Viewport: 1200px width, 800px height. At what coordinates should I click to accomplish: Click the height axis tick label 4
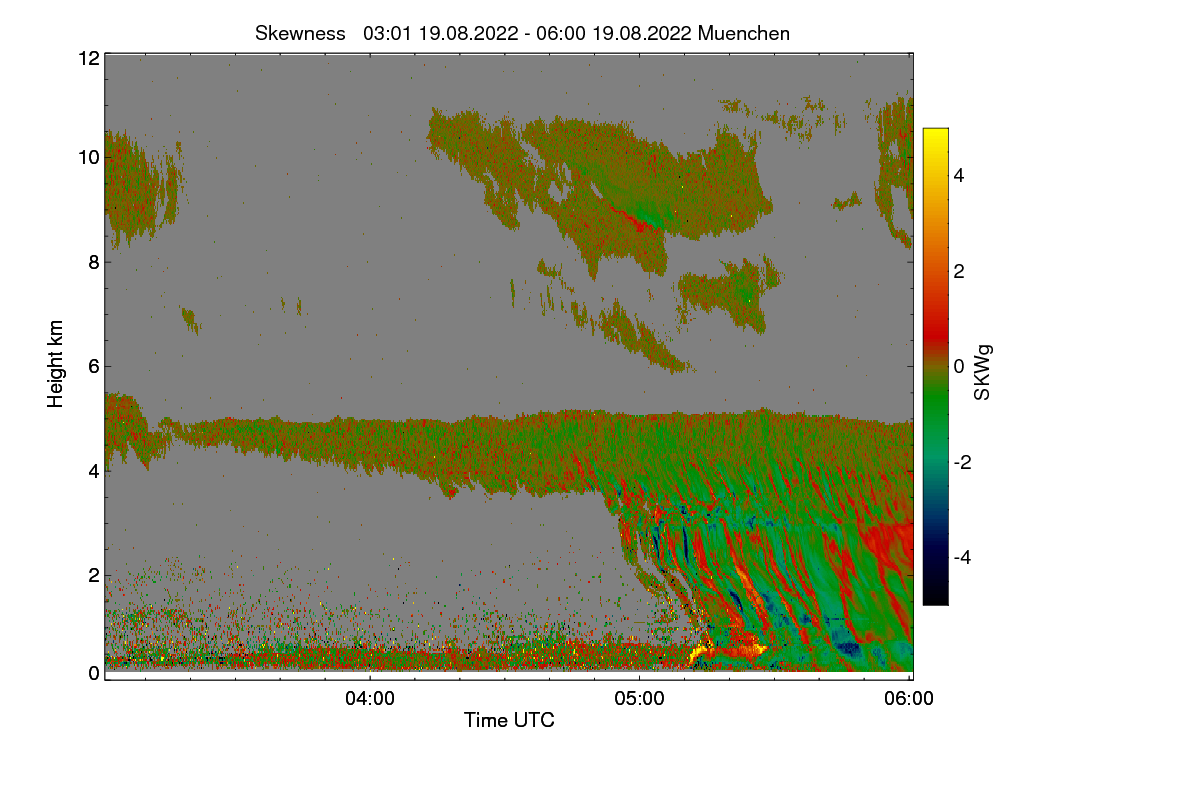click(93, 470)
